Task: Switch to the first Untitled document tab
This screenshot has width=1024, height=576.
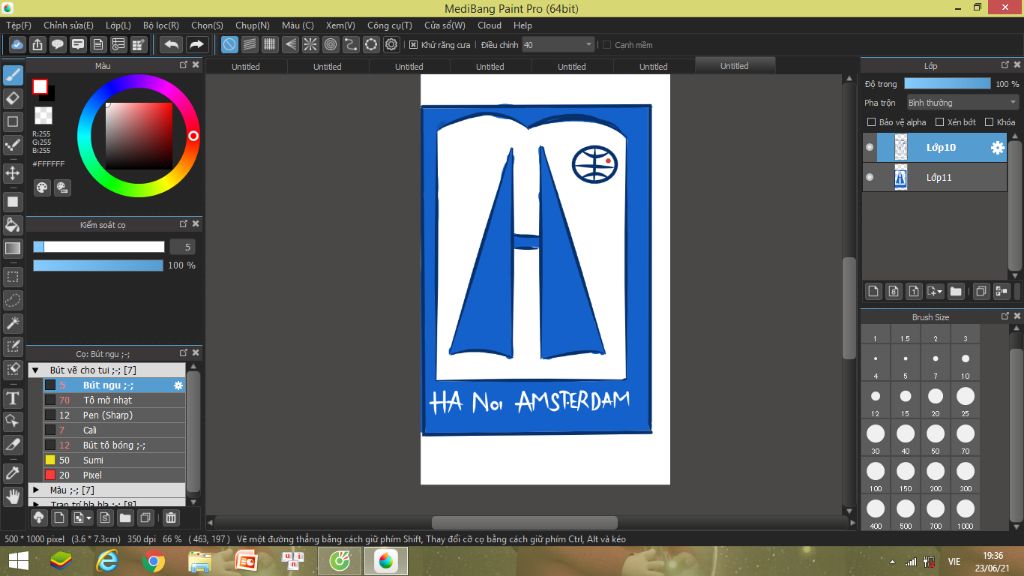Action: point(245,67)
